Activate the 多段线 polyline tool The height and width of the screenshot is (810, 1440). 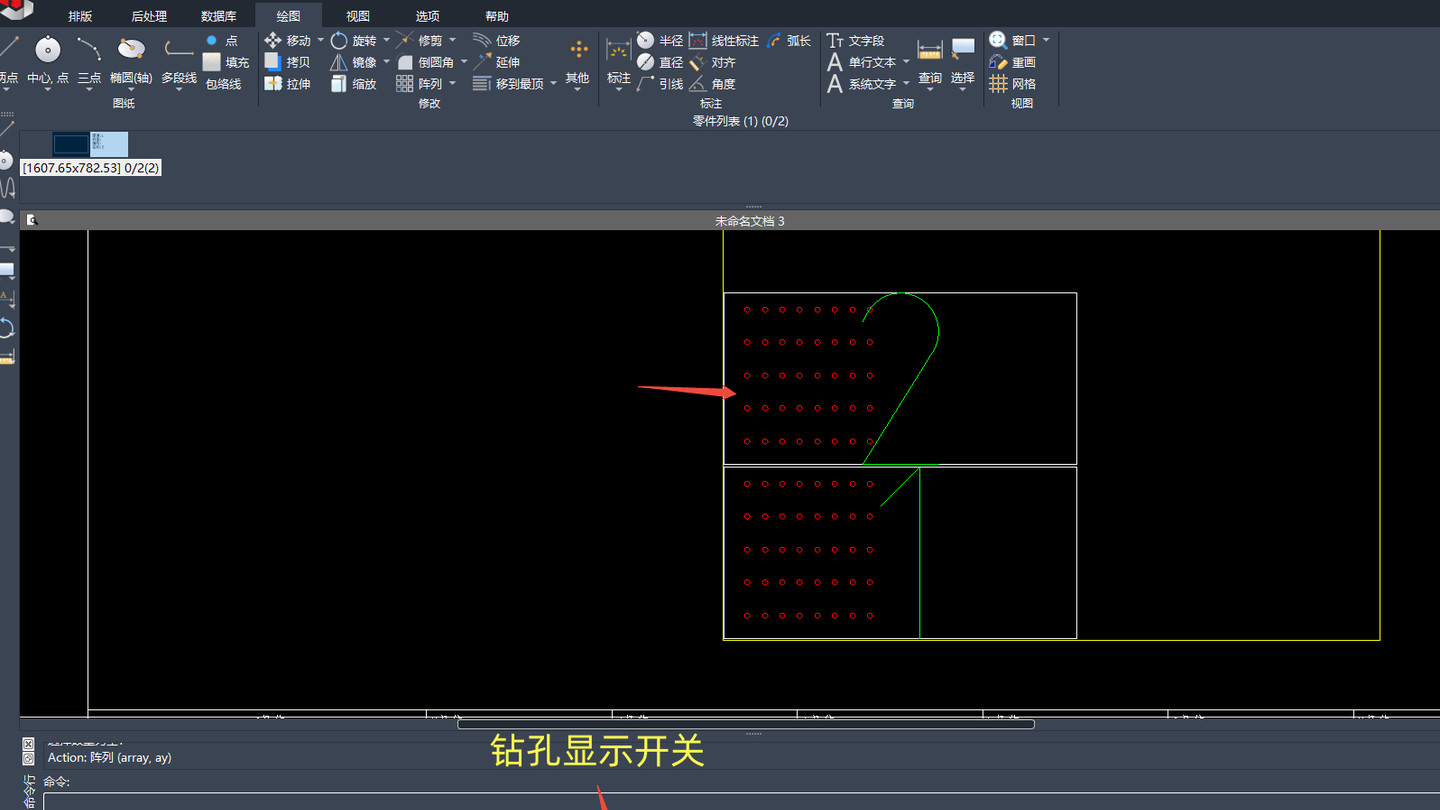coord(179,60)
